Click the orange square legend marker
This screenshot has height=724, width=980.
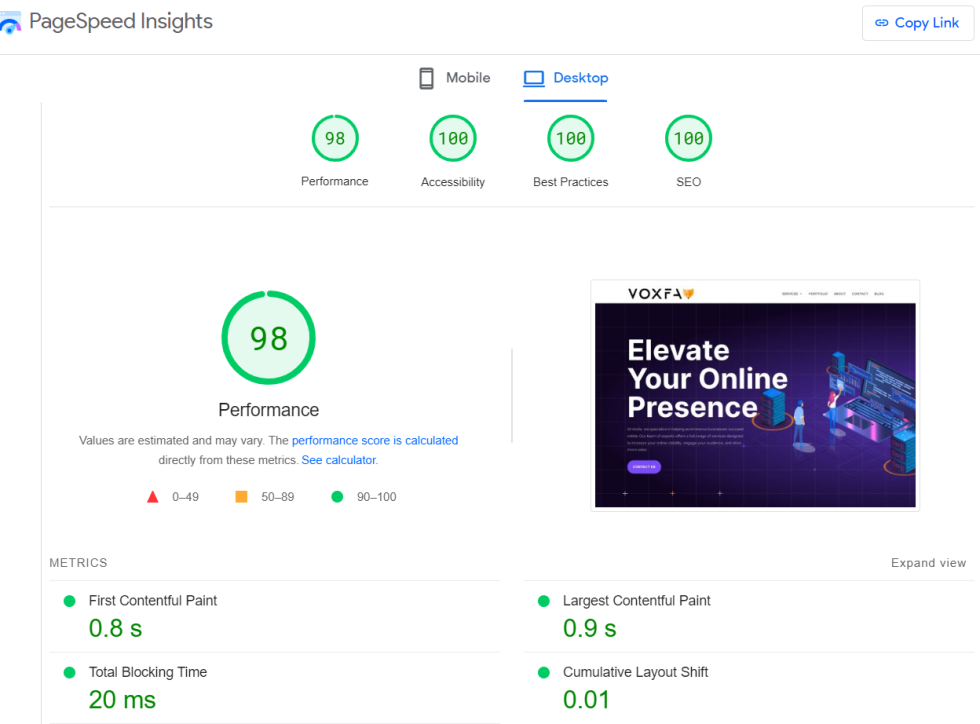(240, 496)
